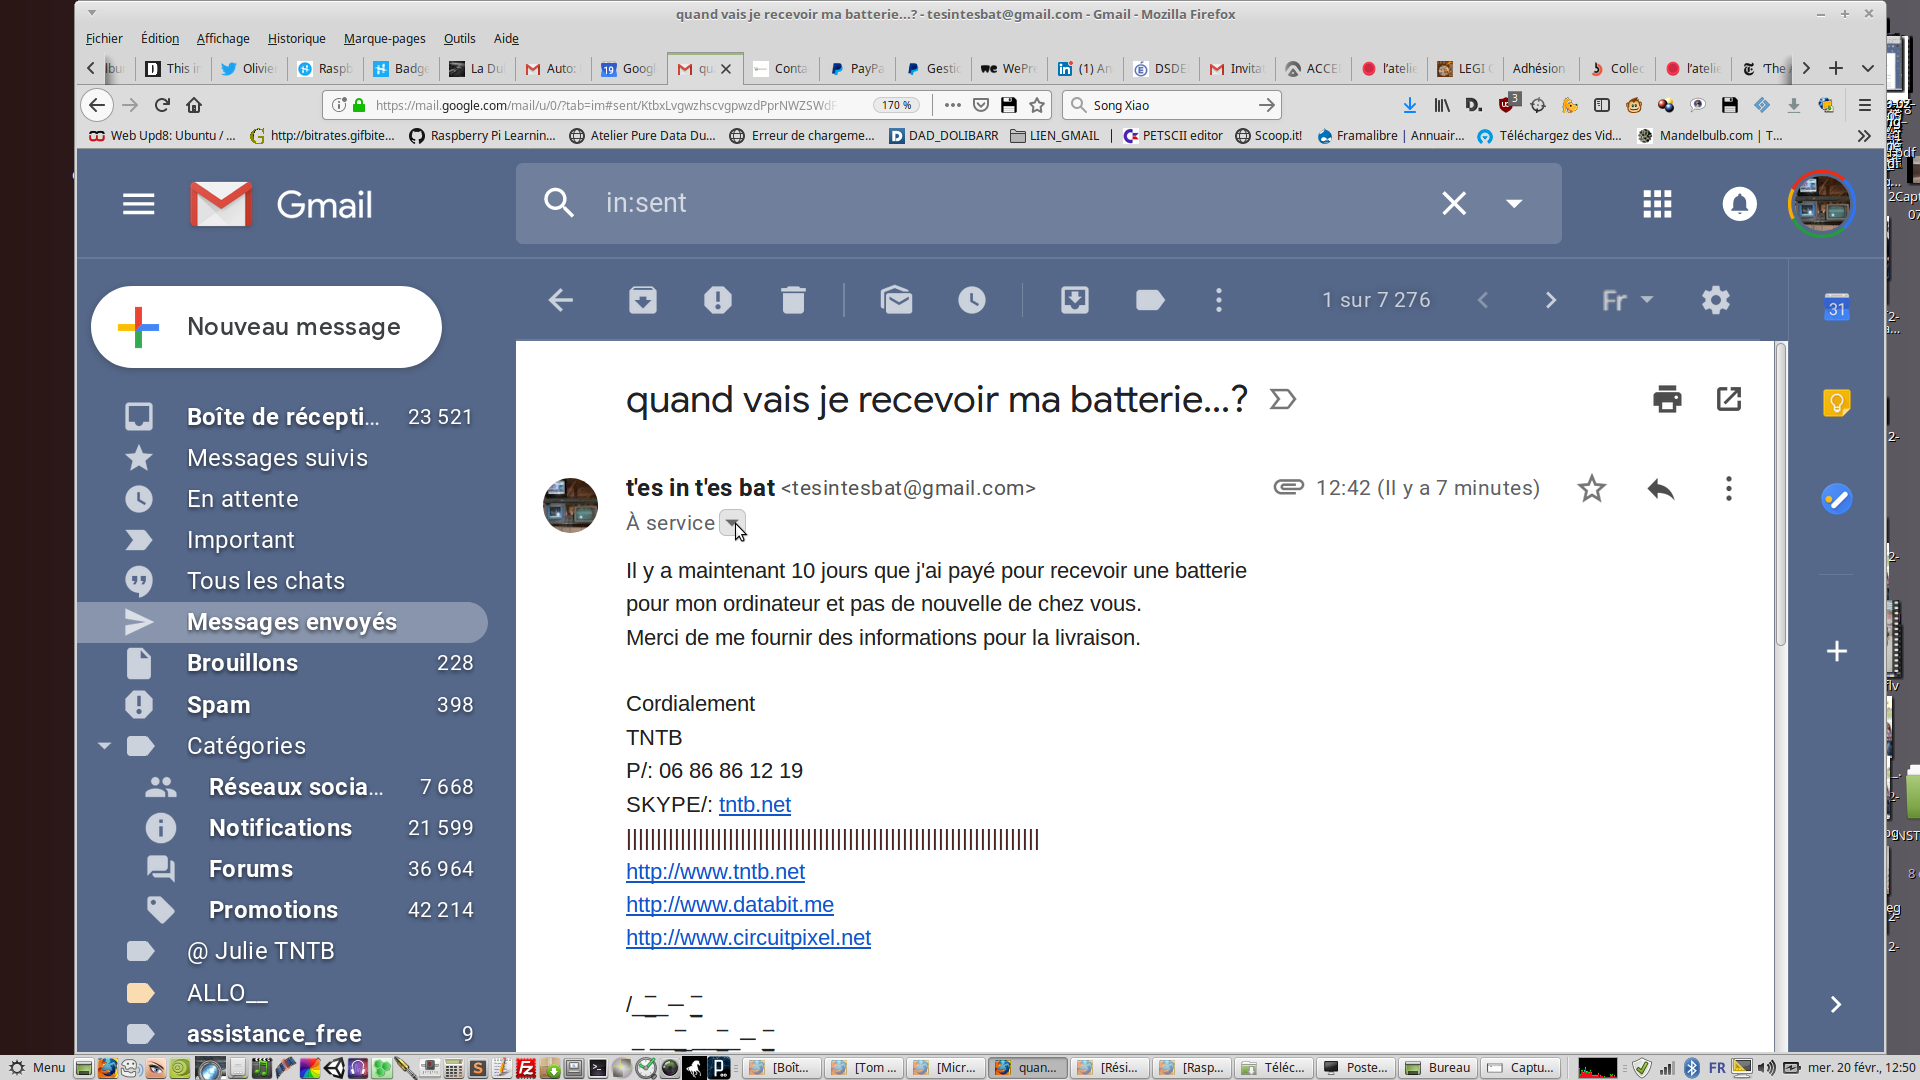Reply with the arrow icon
The width and height of the screenshot is (1920, 1080).
pyautogui.click(x=1660, y=488)
